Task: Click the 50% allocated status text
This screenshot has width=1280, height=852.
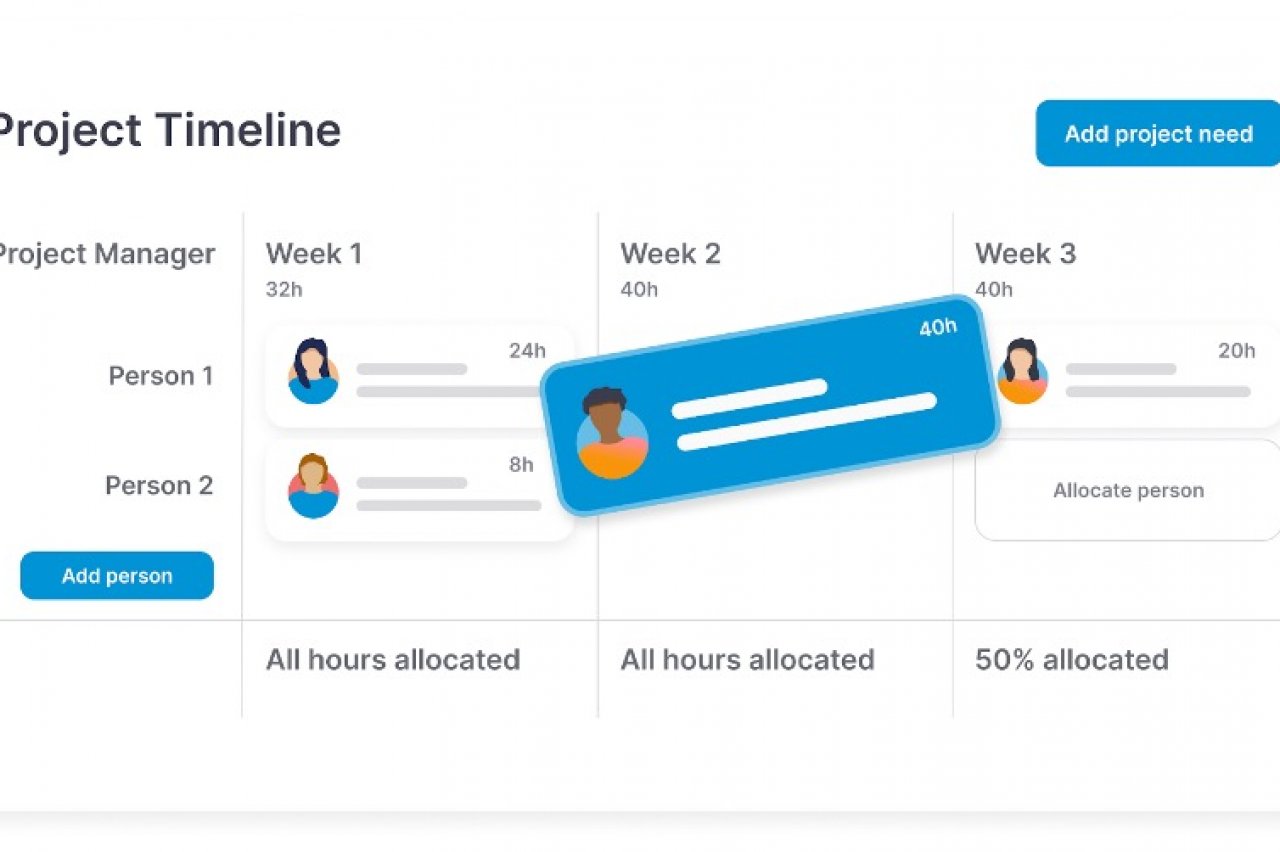Action: click(1071, 660)
